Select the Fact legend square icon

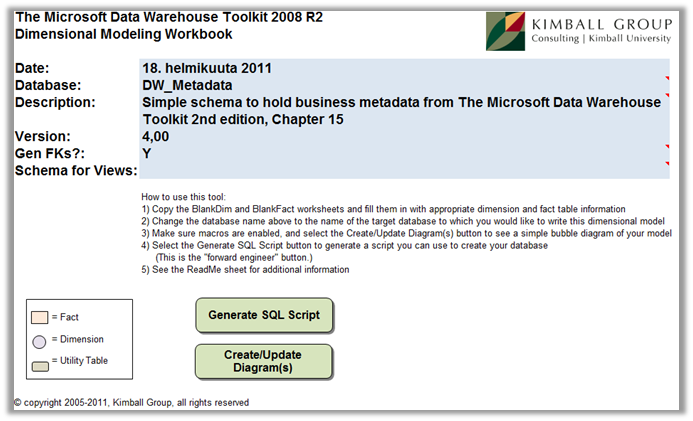(38, 317)
